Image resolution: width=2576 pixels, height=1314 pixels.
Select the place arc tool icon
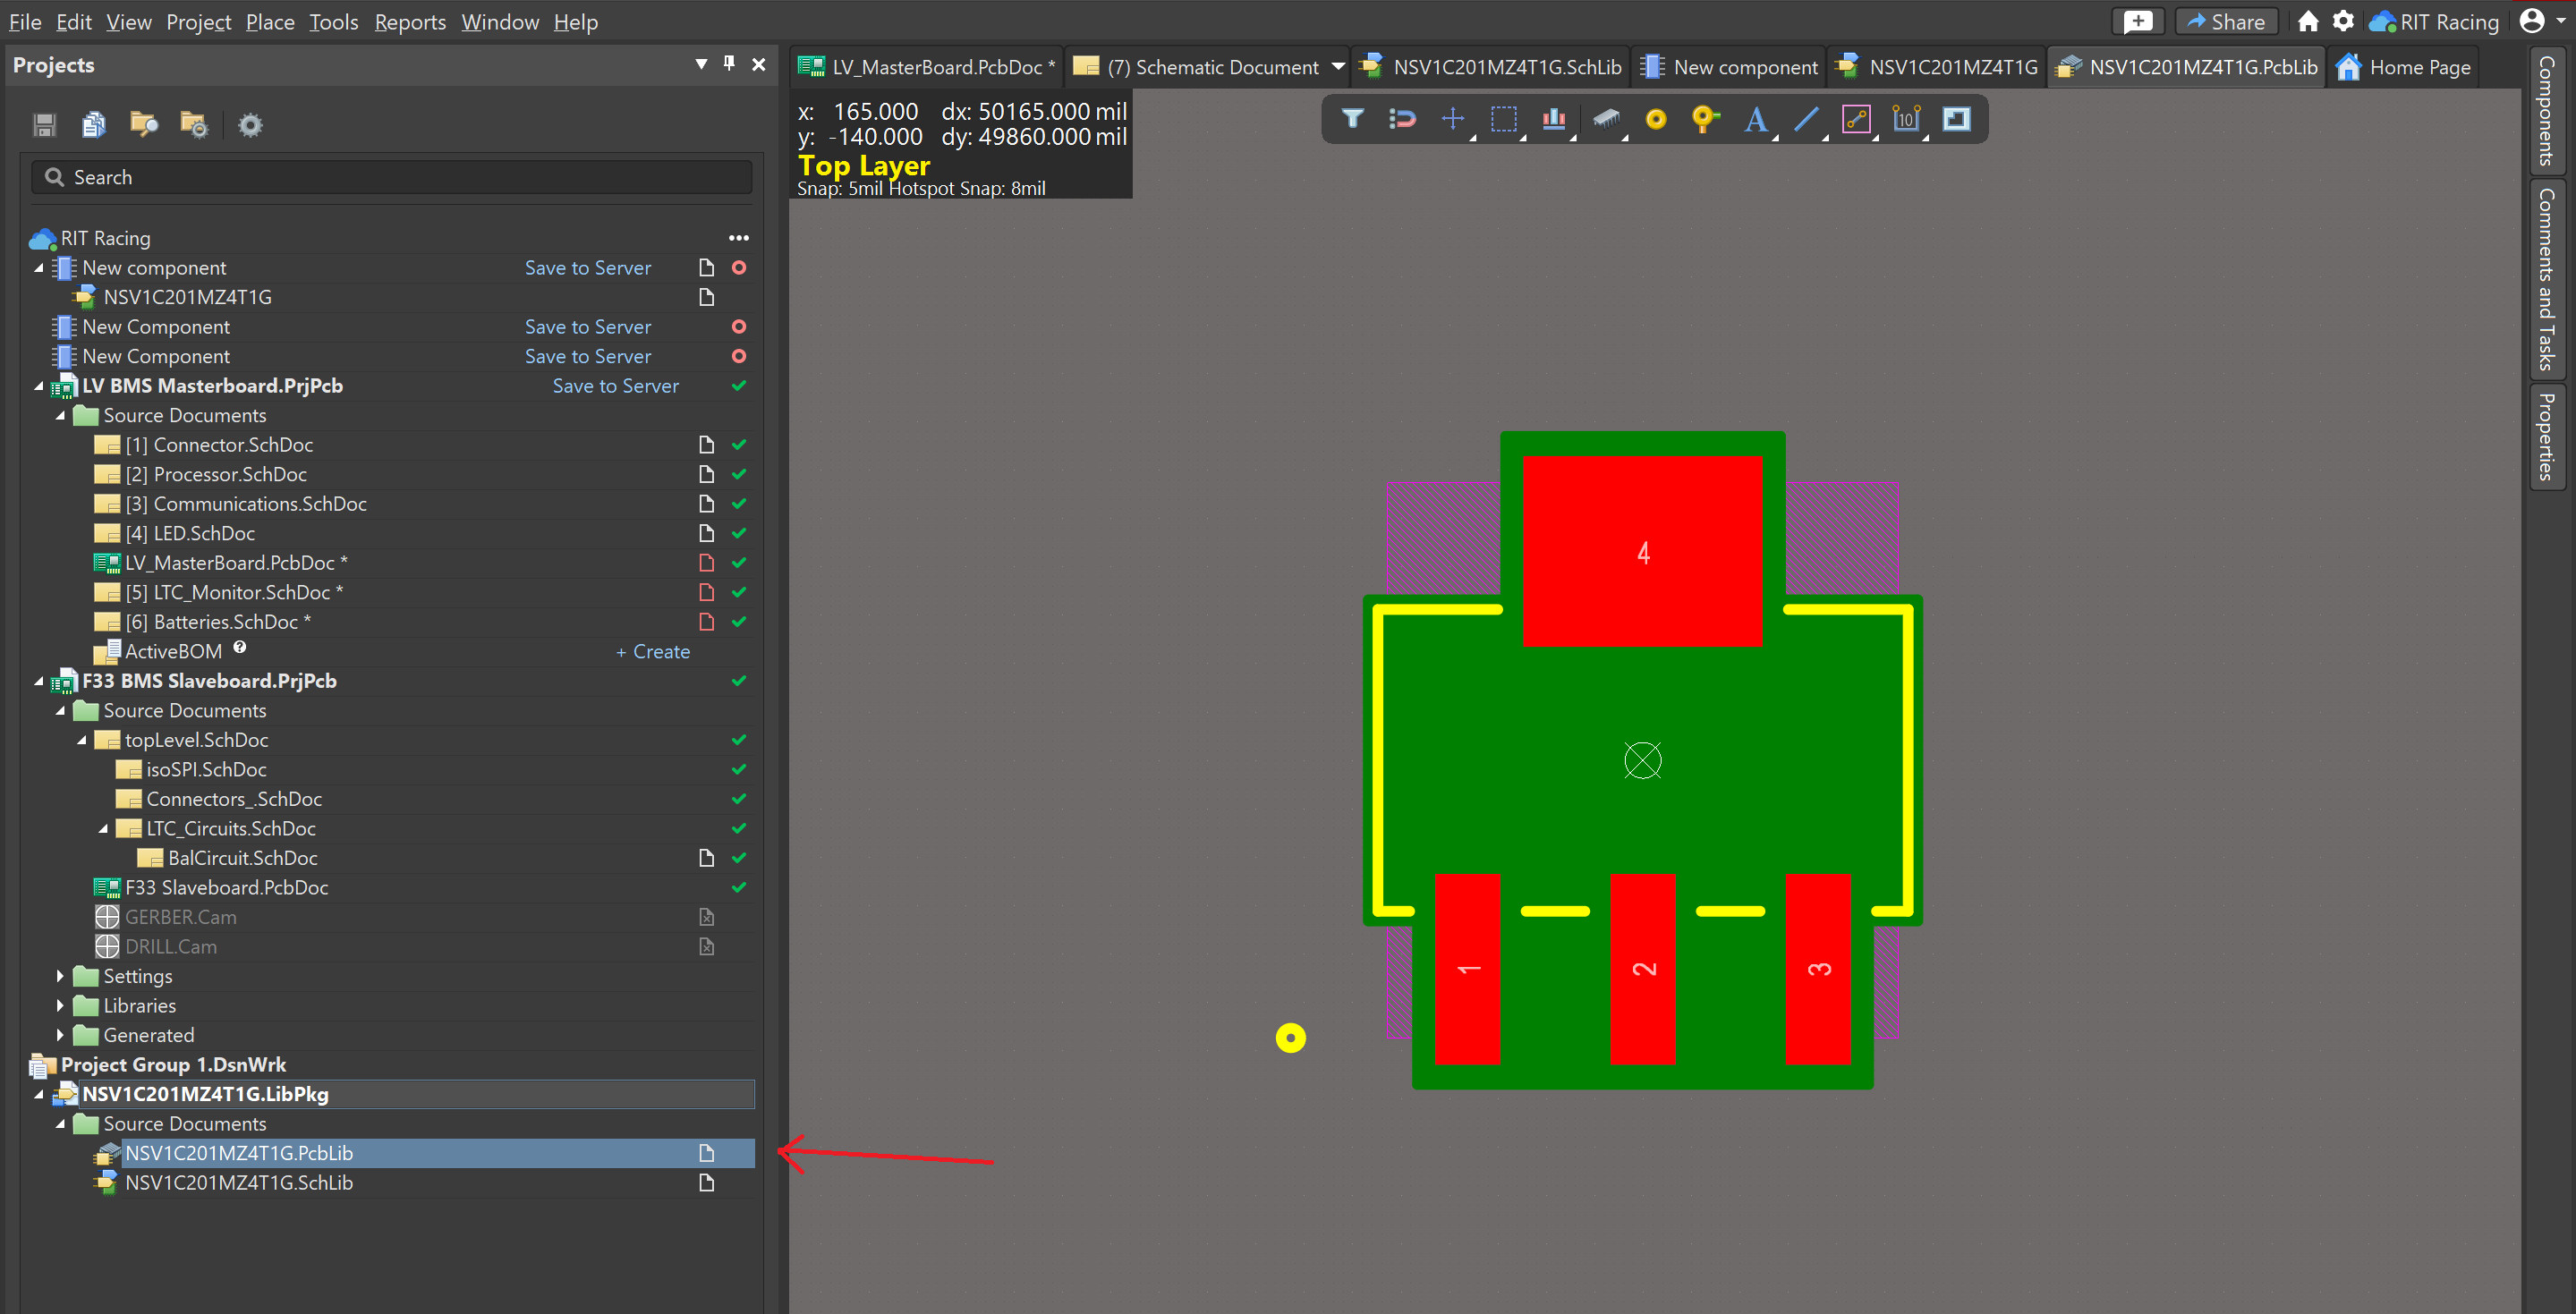tap(1856, 119)
